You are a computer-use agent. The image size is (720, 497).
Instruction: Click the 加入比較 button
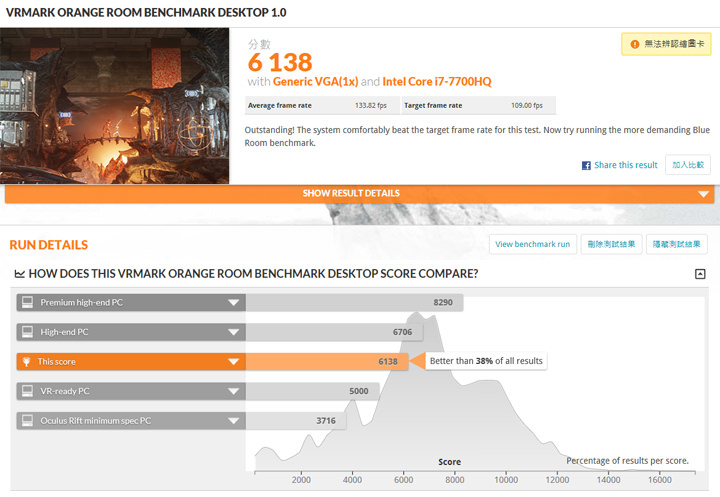click(687, 165)
